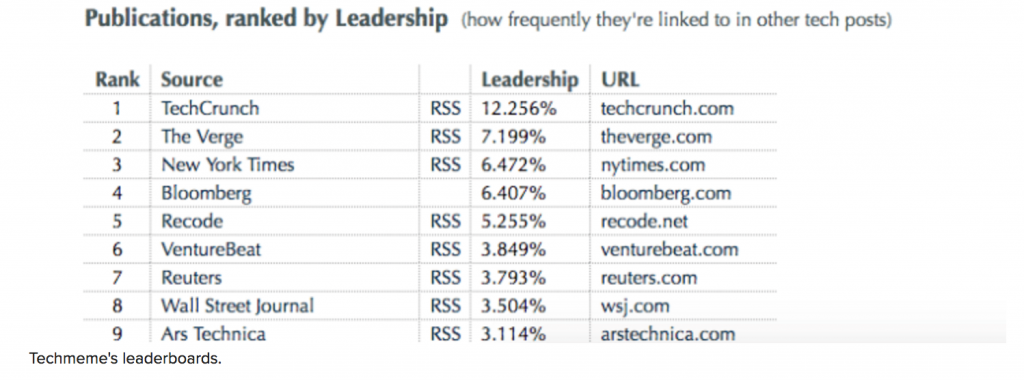
Task: Open RSS feed for Reuters
Action: click(446, 278)
